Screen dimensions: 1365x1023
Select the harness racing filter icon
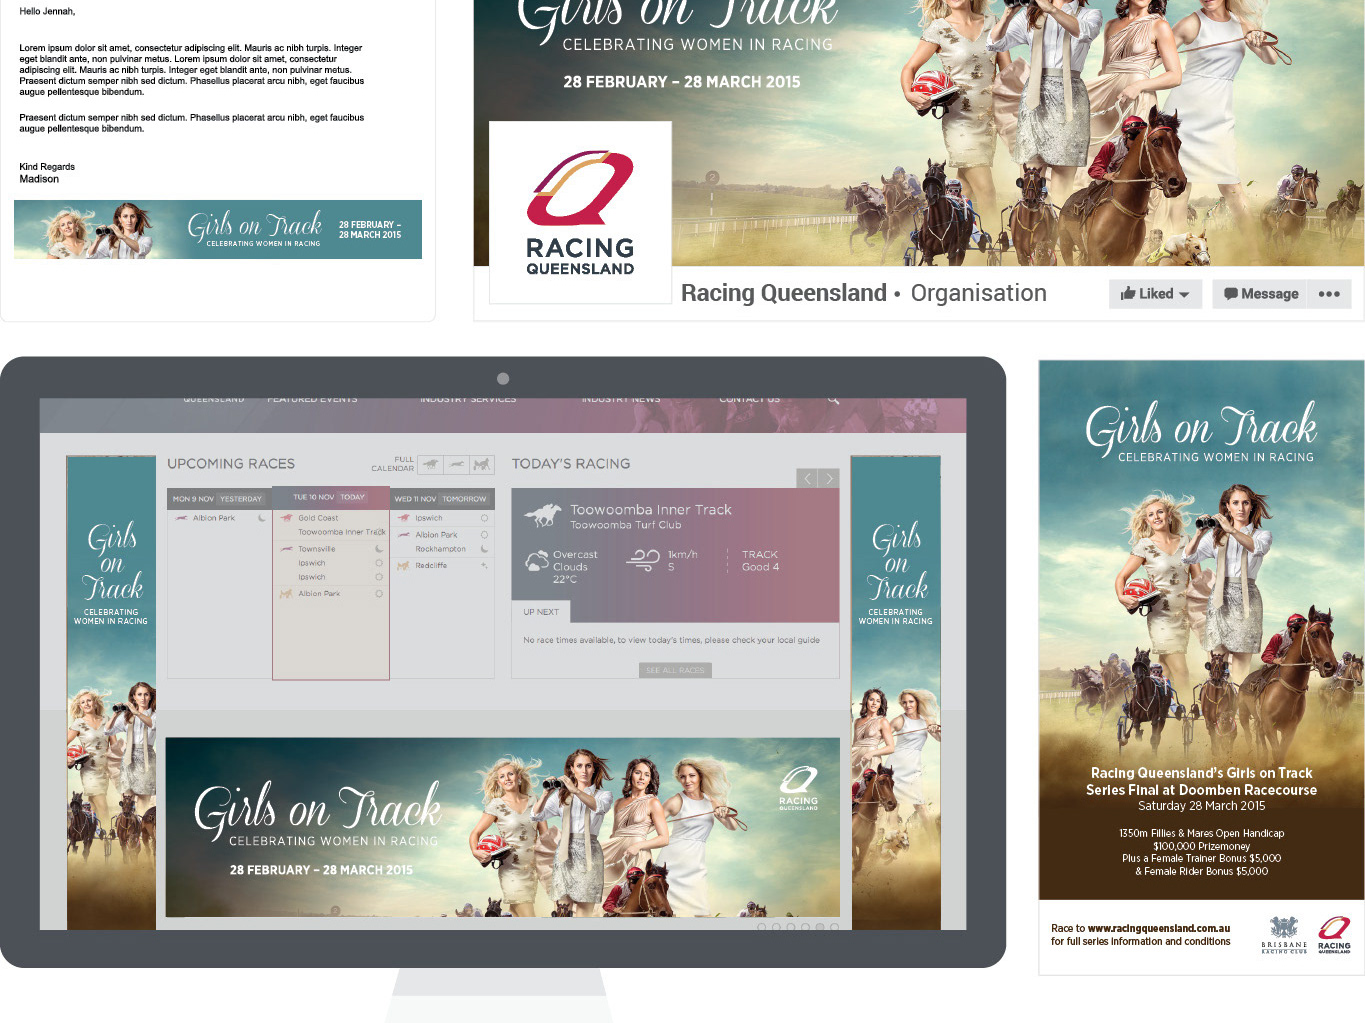(x=482, y=464)
